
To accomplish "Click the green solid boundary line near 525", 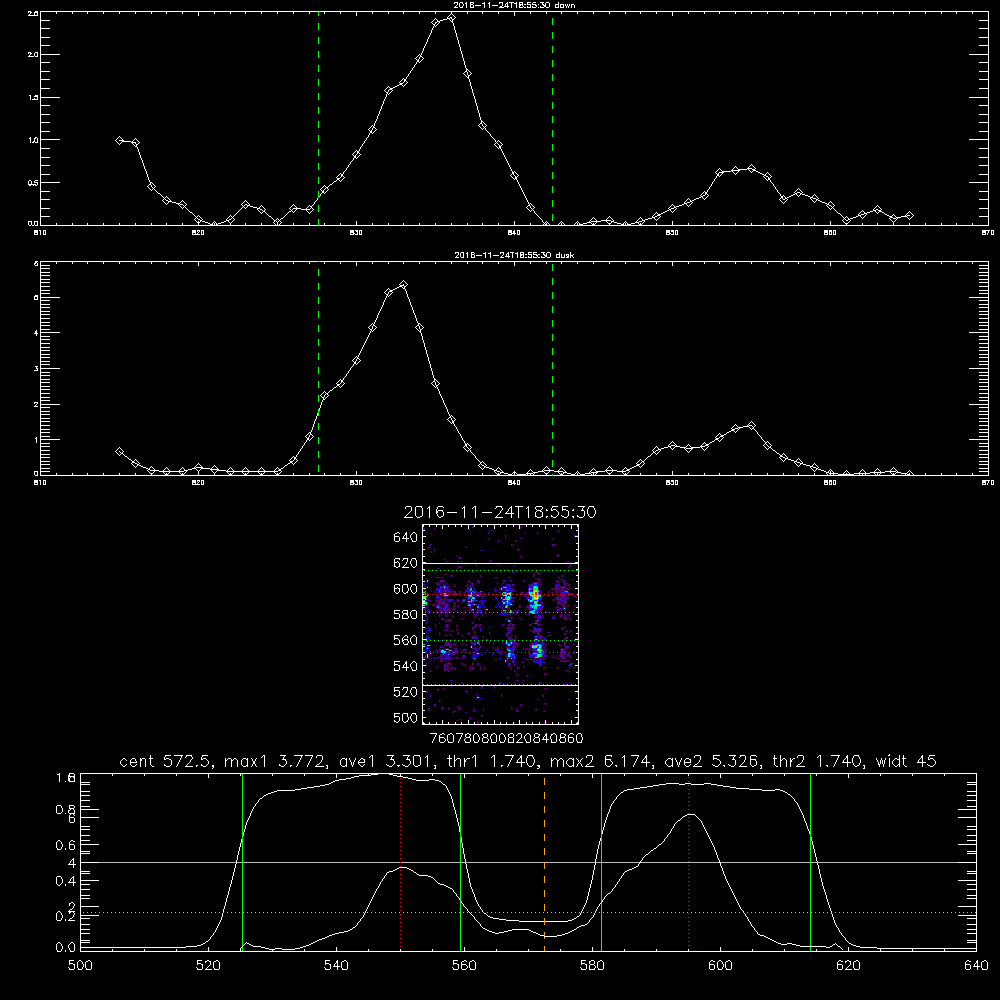I will (242, 863).
